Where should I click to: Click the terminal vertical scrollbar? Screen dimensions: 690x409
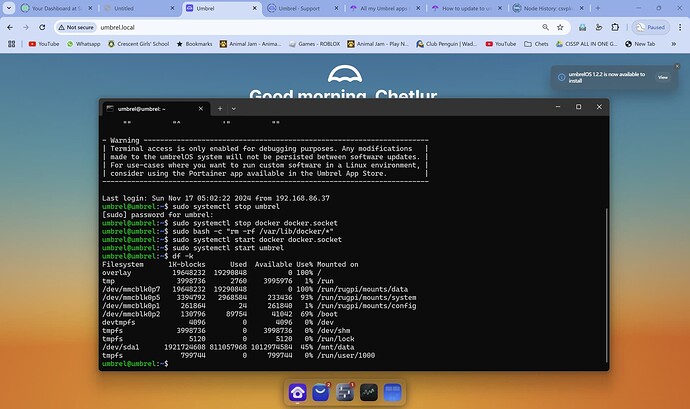[x=606, y=285]
